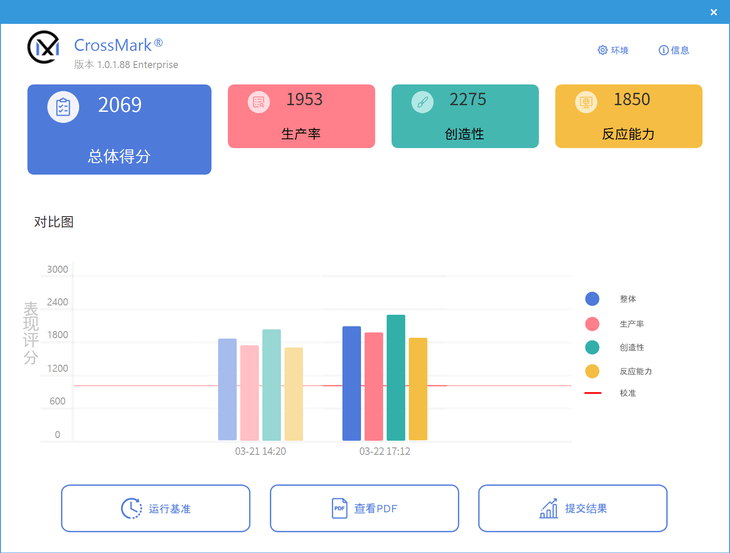Click the PDF file icon
Screen dimensions: 730x553
pos(340,508)
